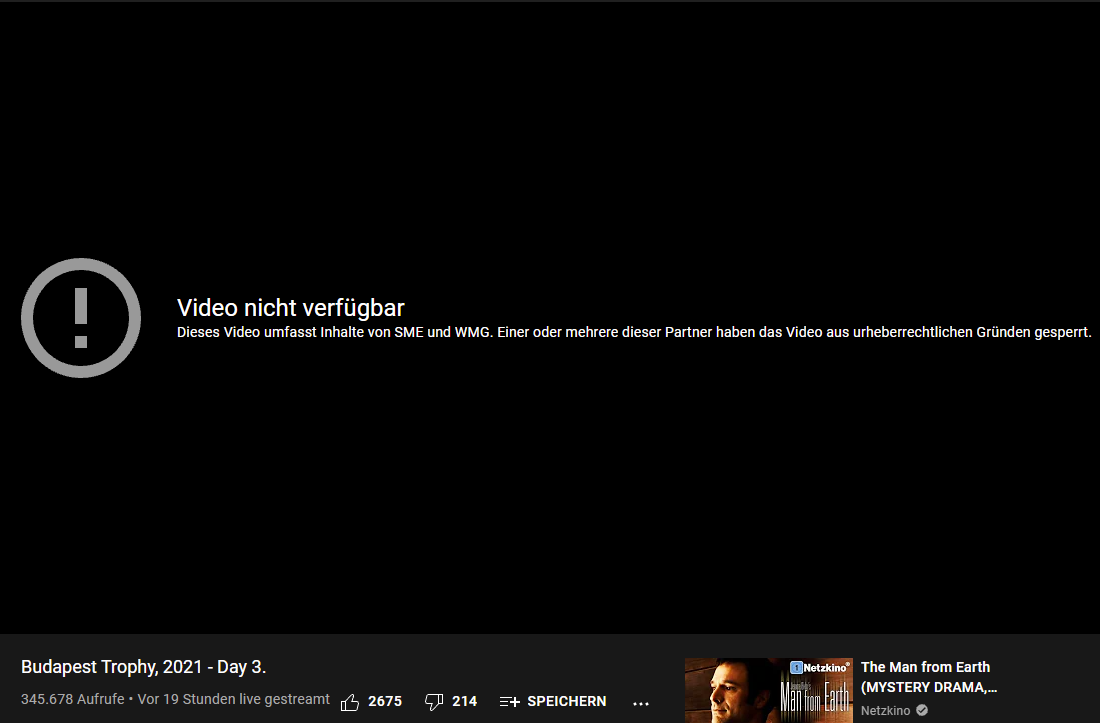The height and width of the screenshot is (723, 1100).
Task: Click the Netzkino logo on the thumbnail
Action: pos(820,667)
